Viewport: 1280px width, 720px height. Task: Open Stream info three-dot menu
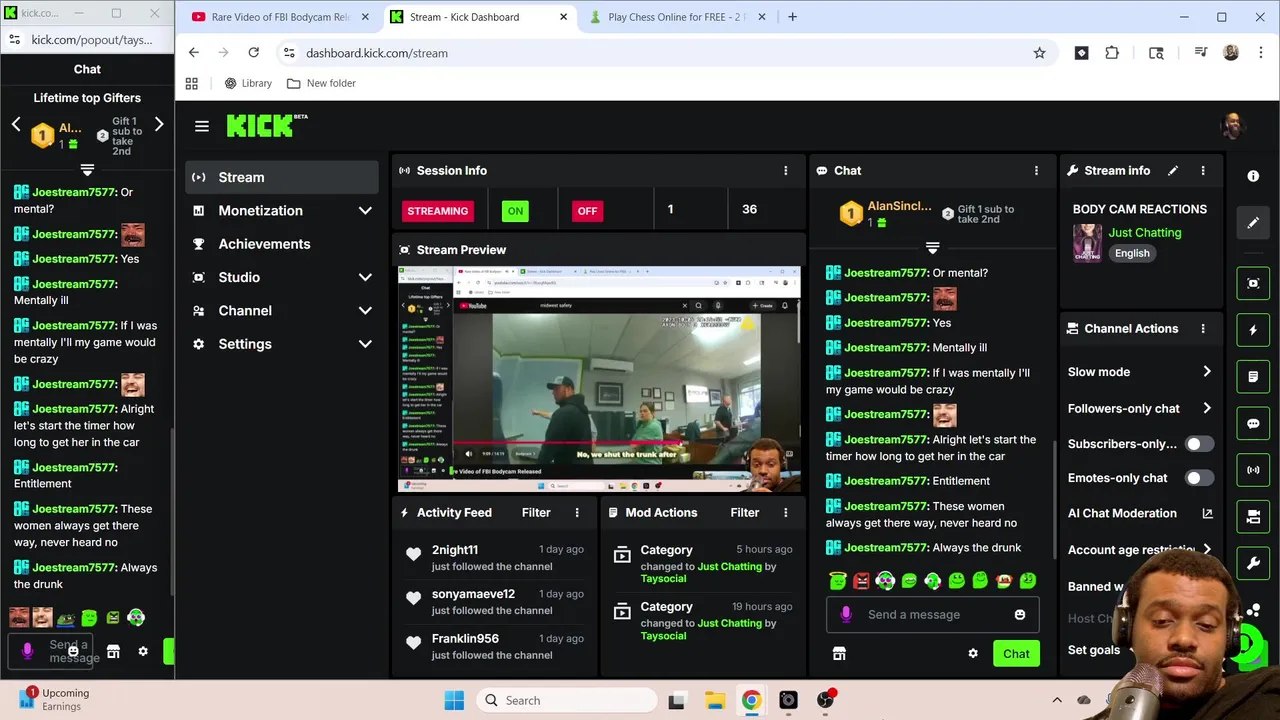1203,171
